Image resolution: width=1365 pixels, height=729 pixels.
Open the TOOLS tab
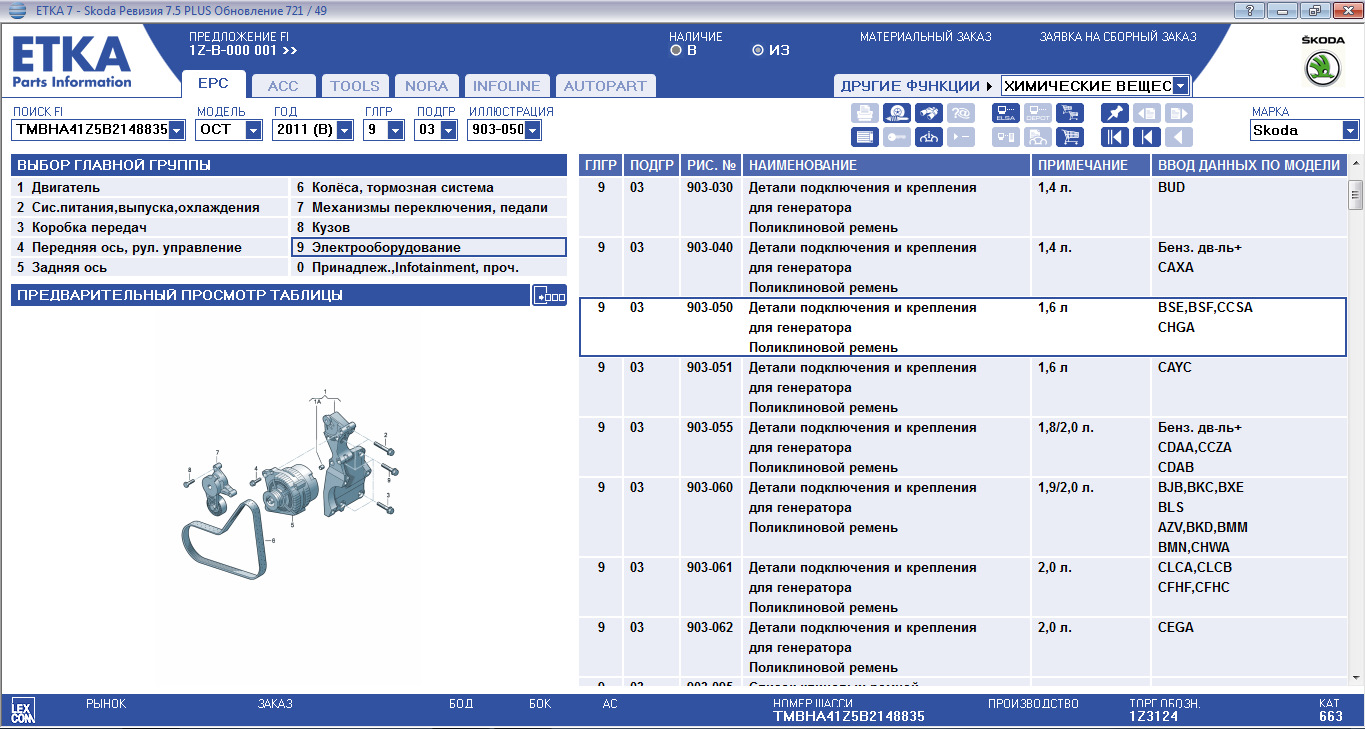point(355,86)
